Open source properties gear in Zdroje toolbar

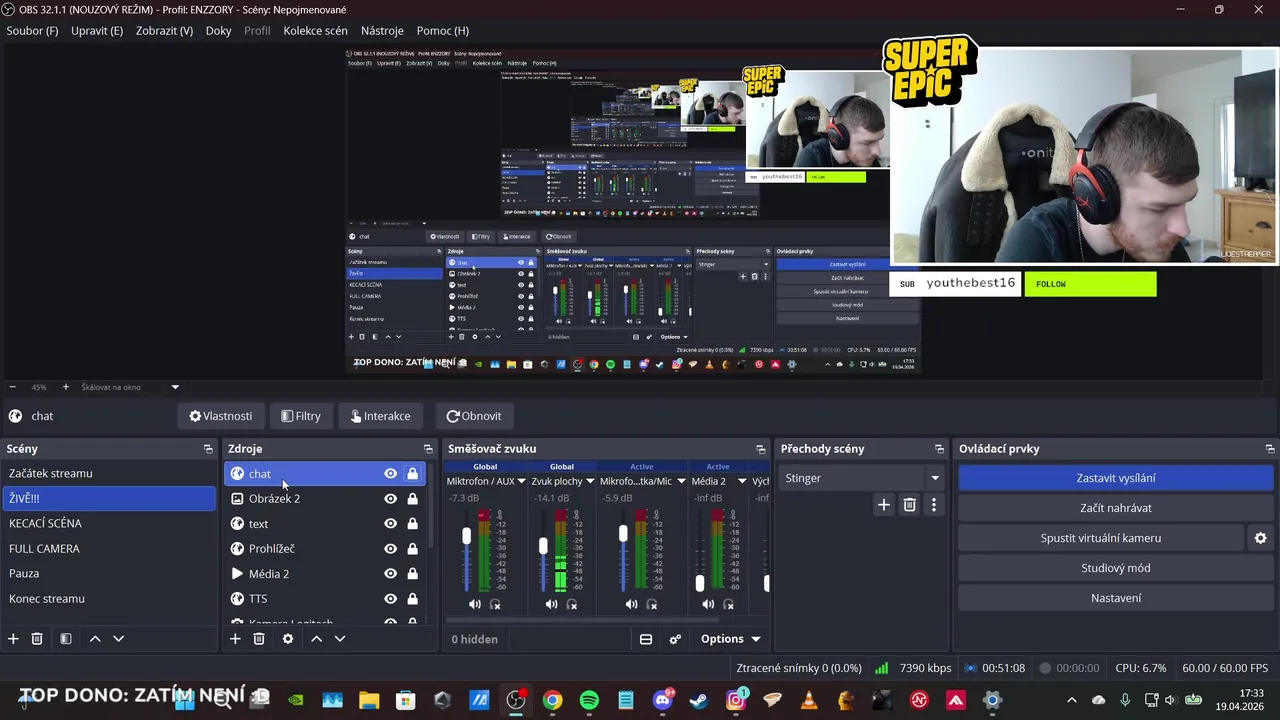point(288,639)
